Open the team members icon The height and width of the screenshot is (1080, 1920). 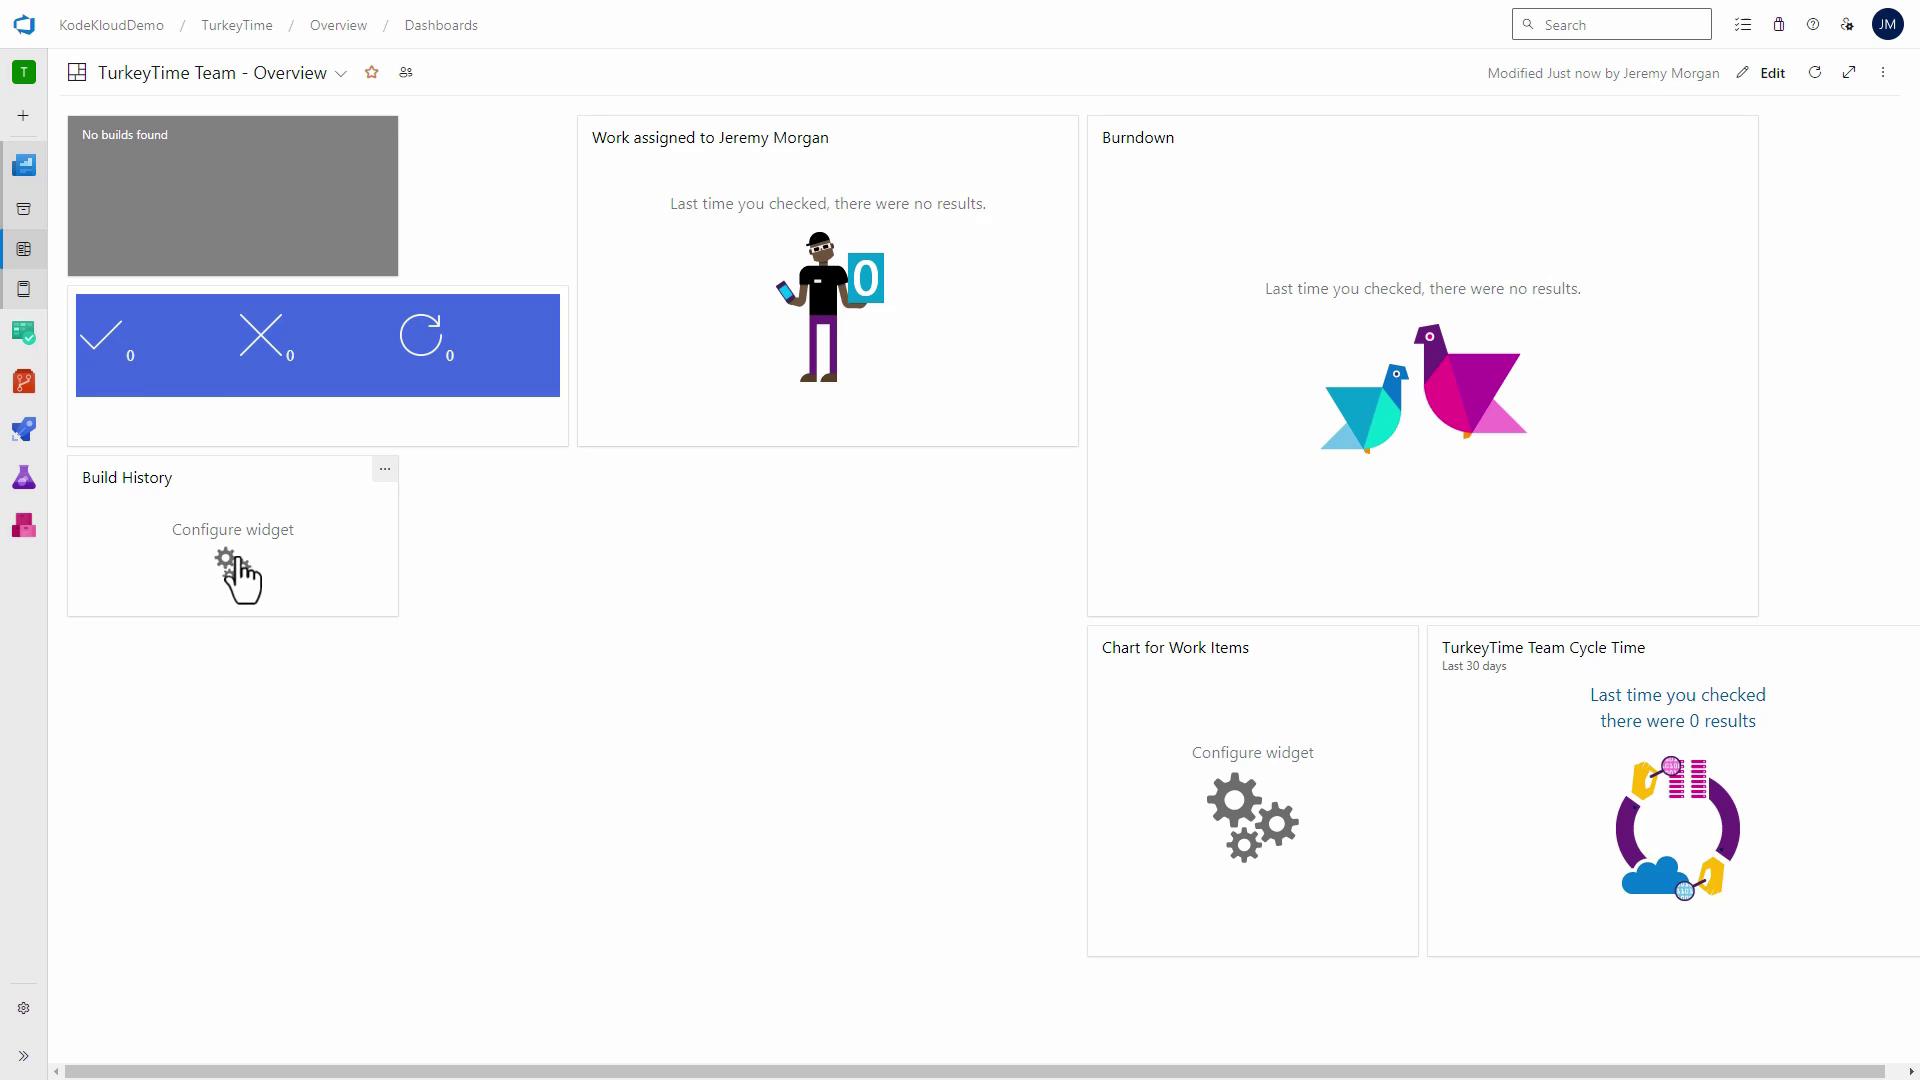point(406,73)
